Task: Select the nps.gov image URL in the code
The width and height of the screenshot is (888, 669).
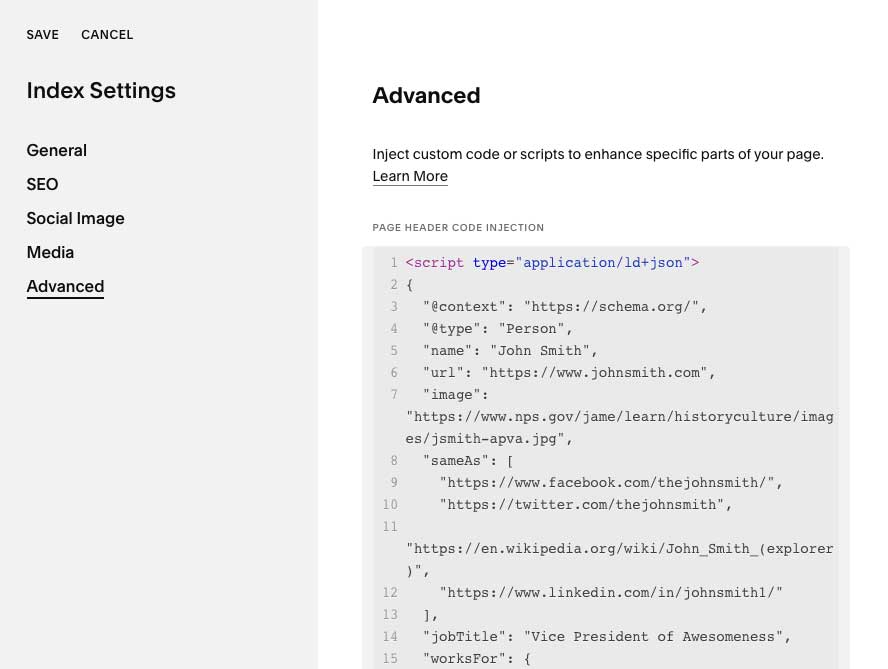Action: pyautogui.click(x=620, y=417)
